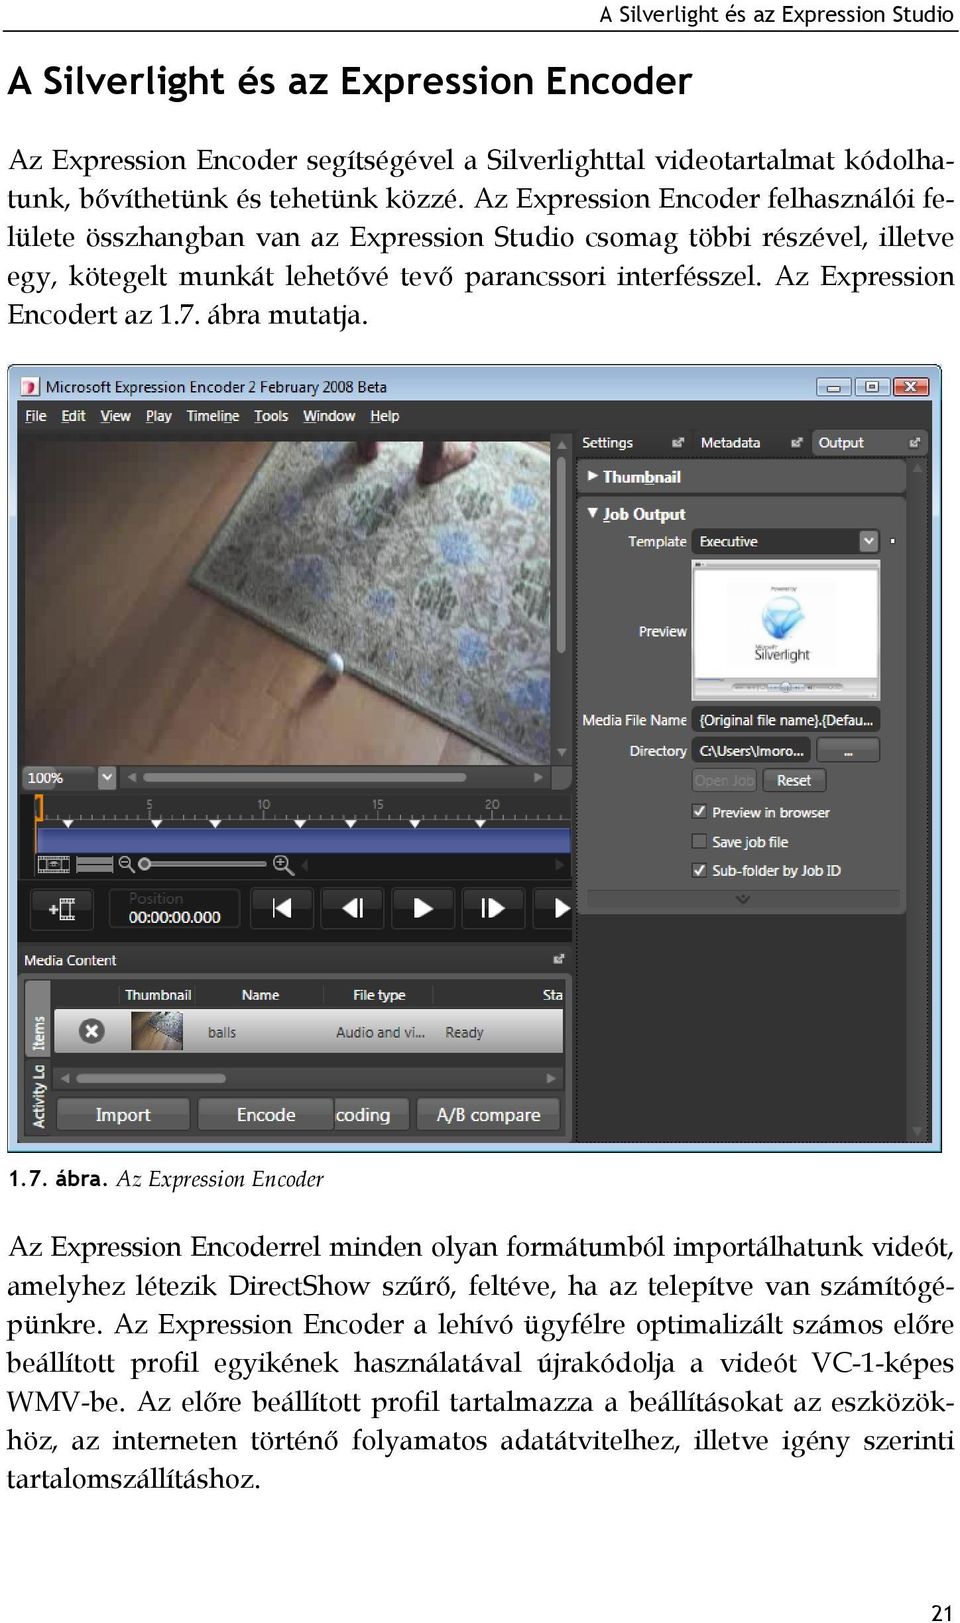Click the Thumbnail column header in media list
960x1623 pixels.
tap(158, 995)
